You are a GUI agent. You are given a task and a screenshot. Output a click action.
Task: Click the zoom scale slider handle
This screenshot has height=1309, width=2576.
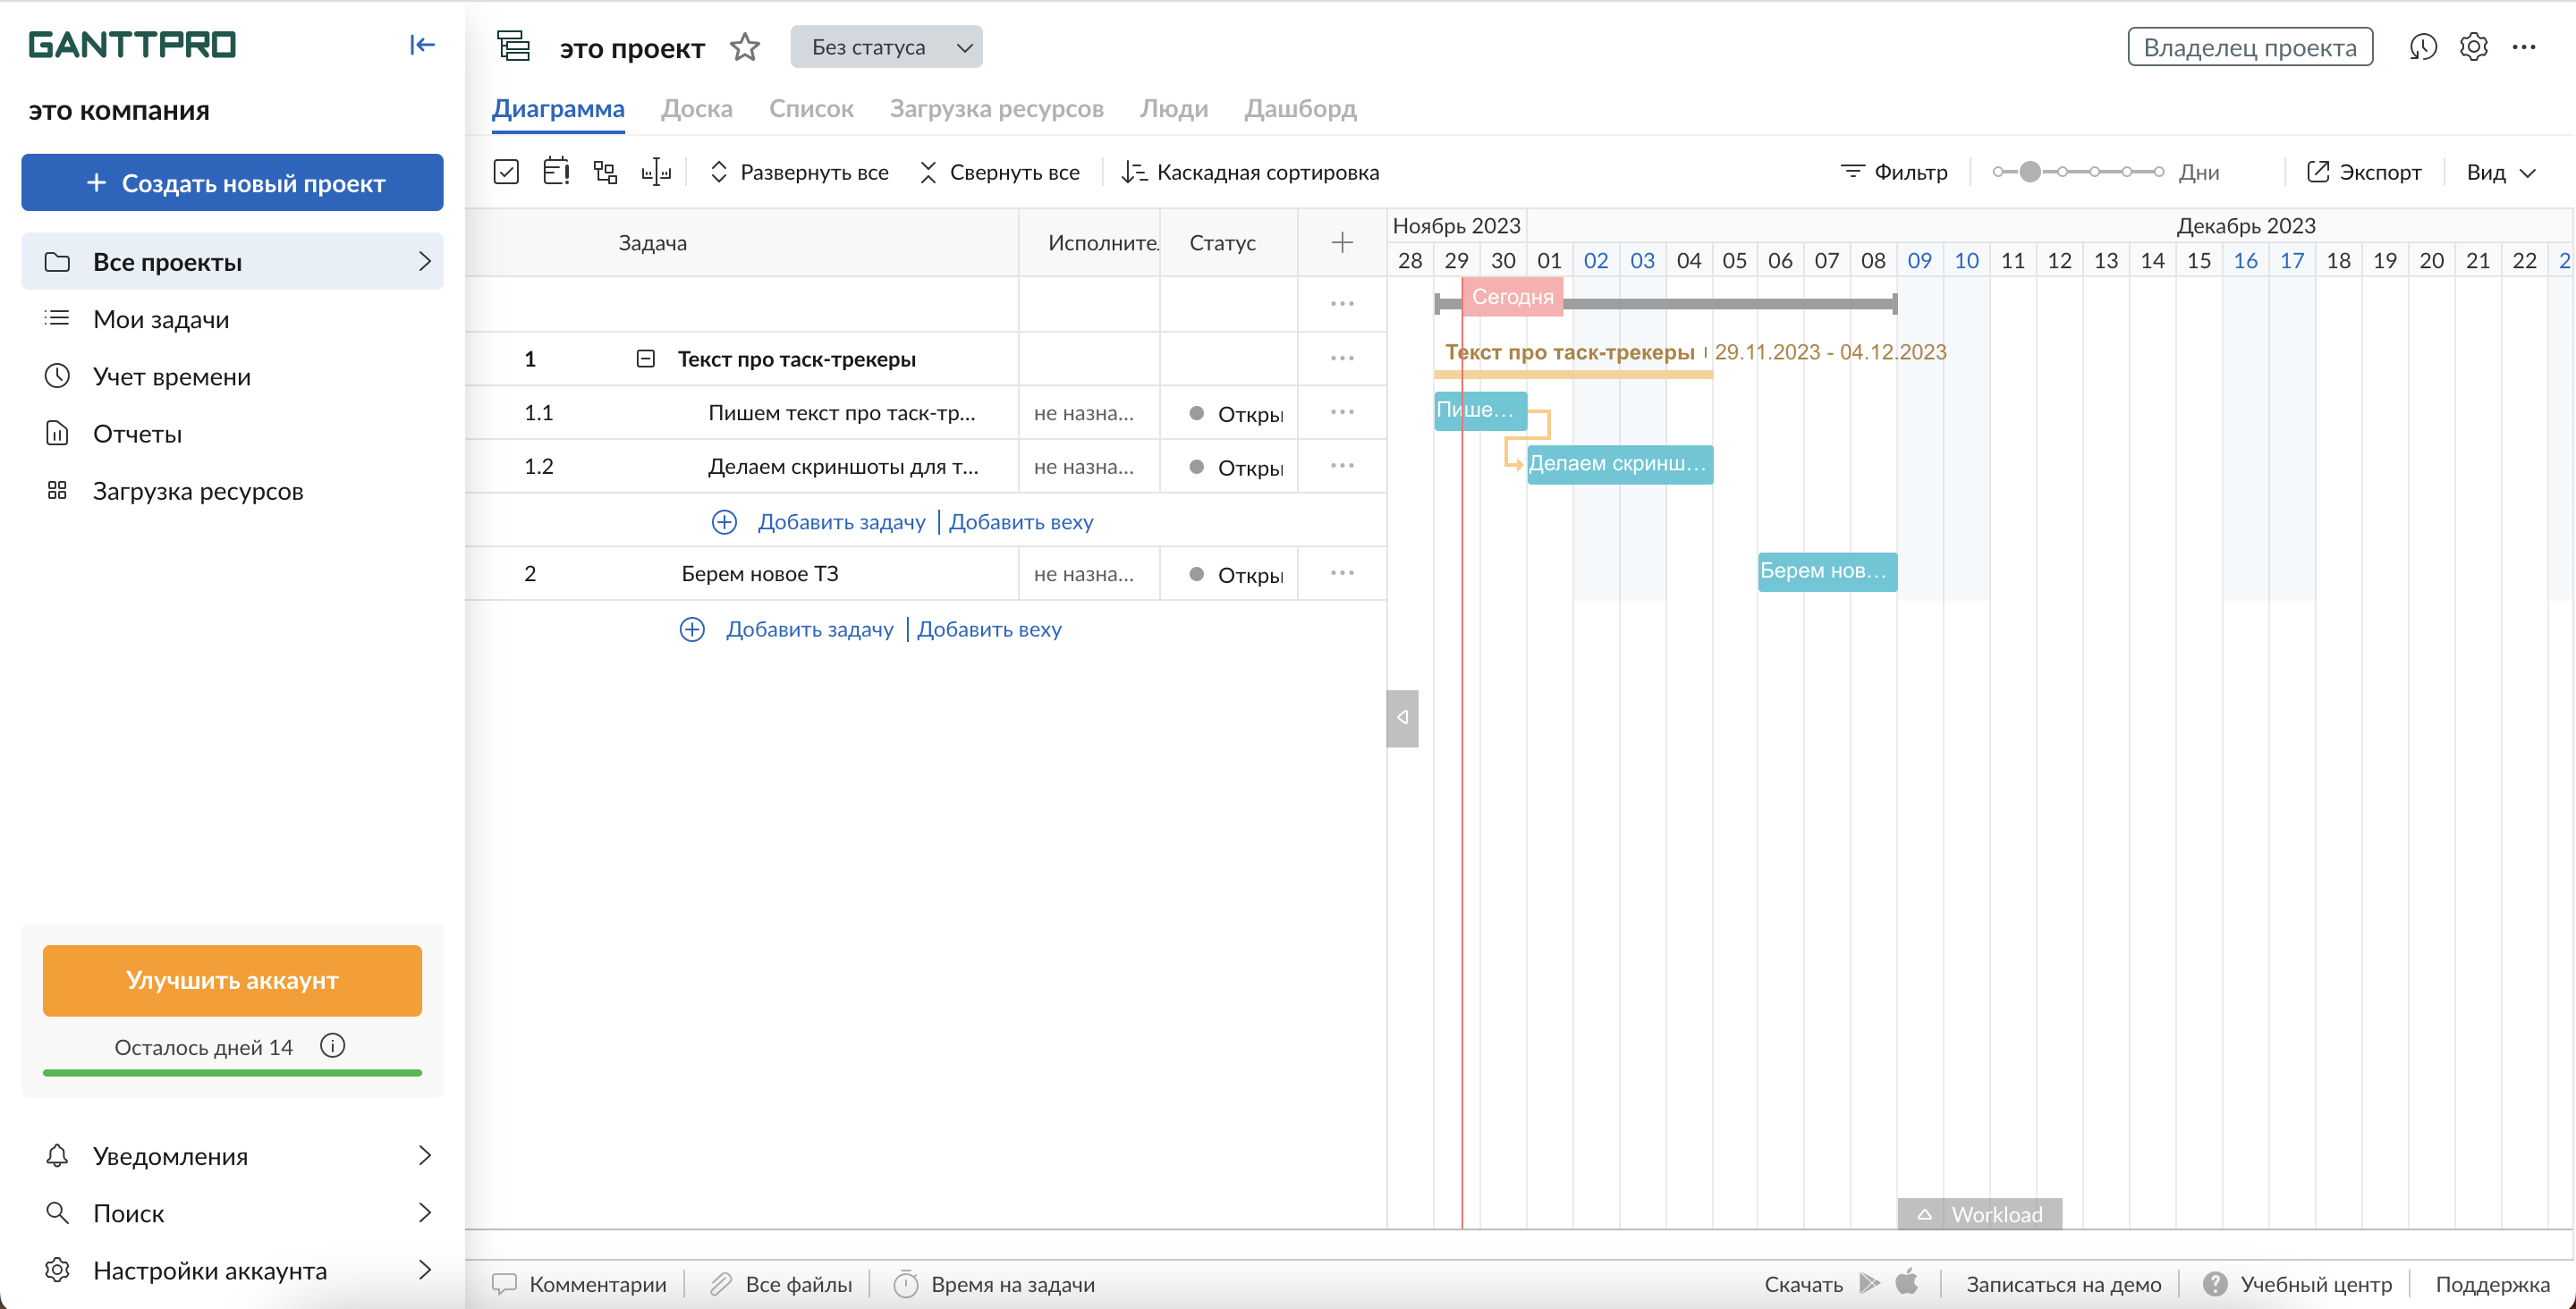(2030, 172)
